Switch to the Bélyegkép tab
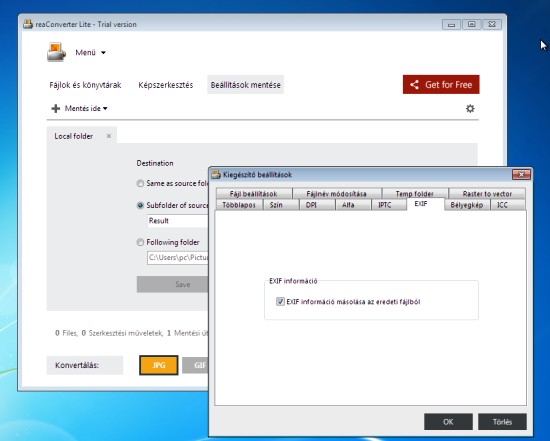Screen dimensions: 550x441 click(467, 205)
